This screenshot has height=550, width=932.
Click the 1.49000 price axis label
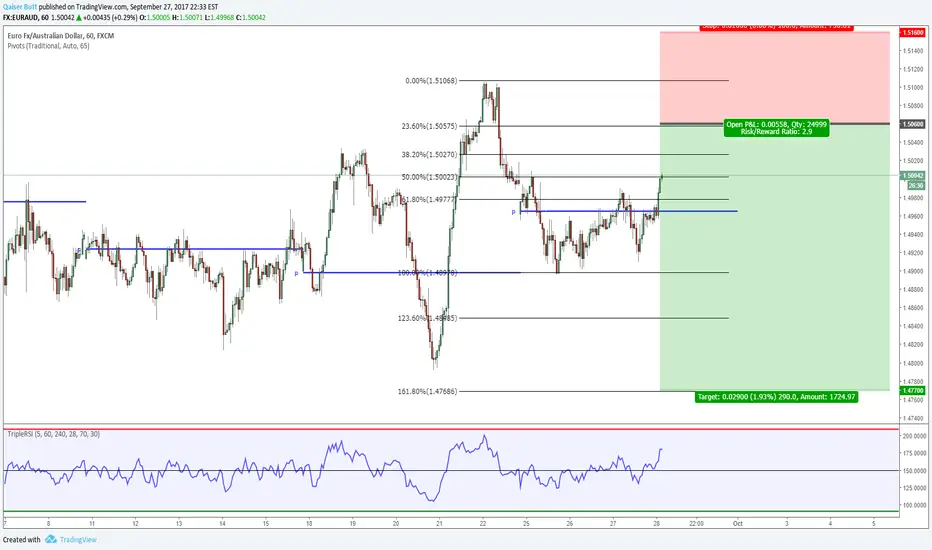click(x=912, y=271)
